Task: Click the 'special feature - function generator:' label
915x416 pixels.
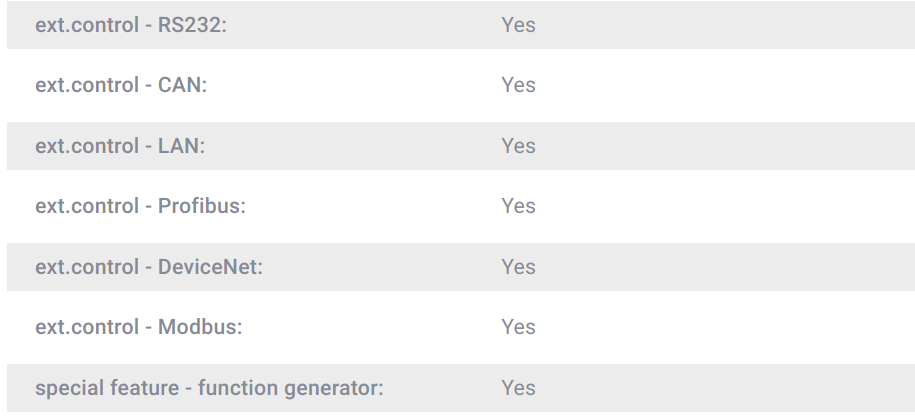Action: (x=209, y=388)
